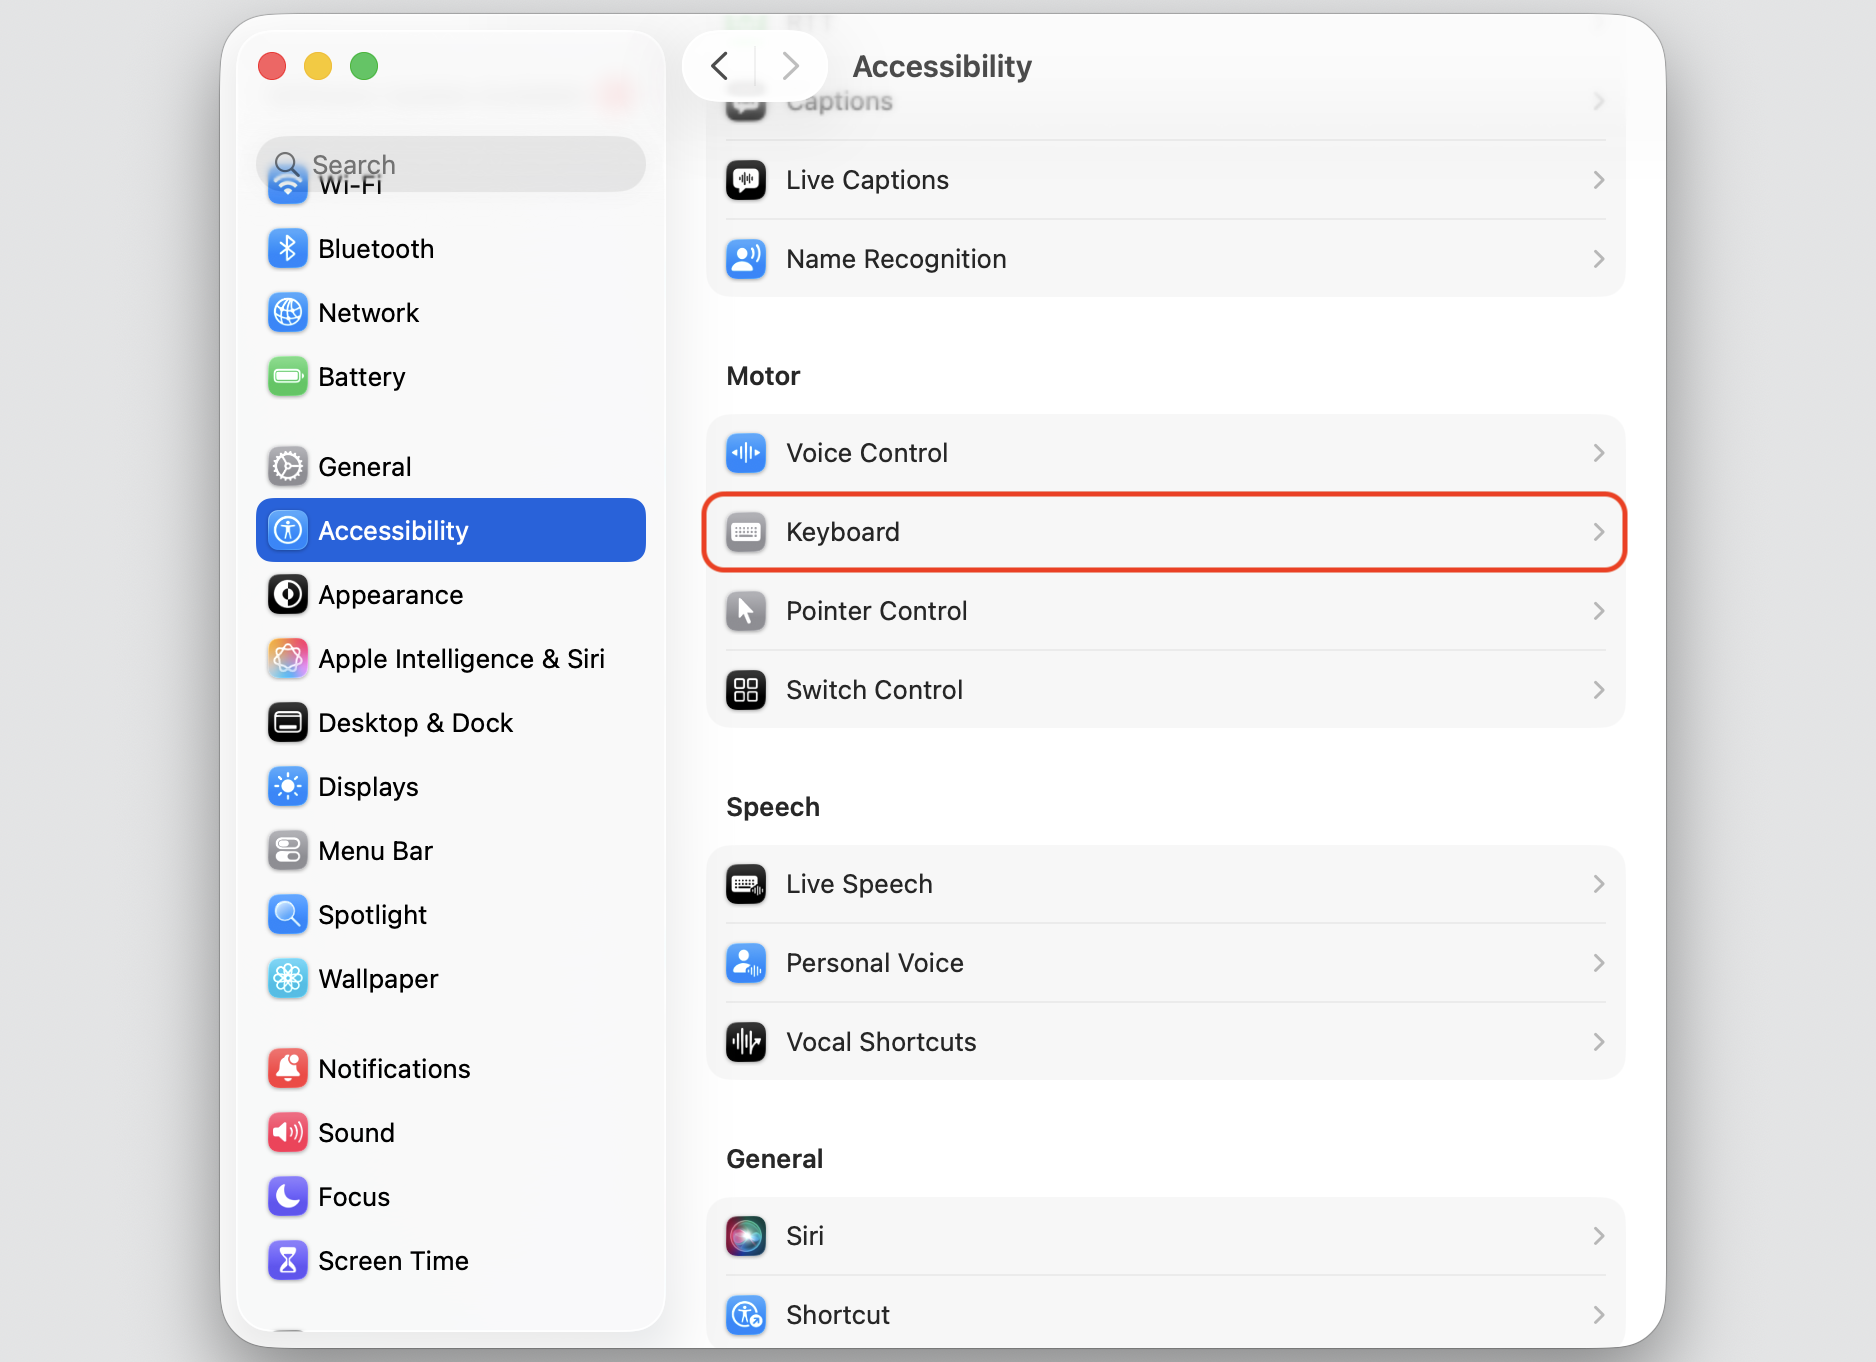
Task: Go forward with the forward arrow
Action: pyautogui.click(x=791, y=66)
